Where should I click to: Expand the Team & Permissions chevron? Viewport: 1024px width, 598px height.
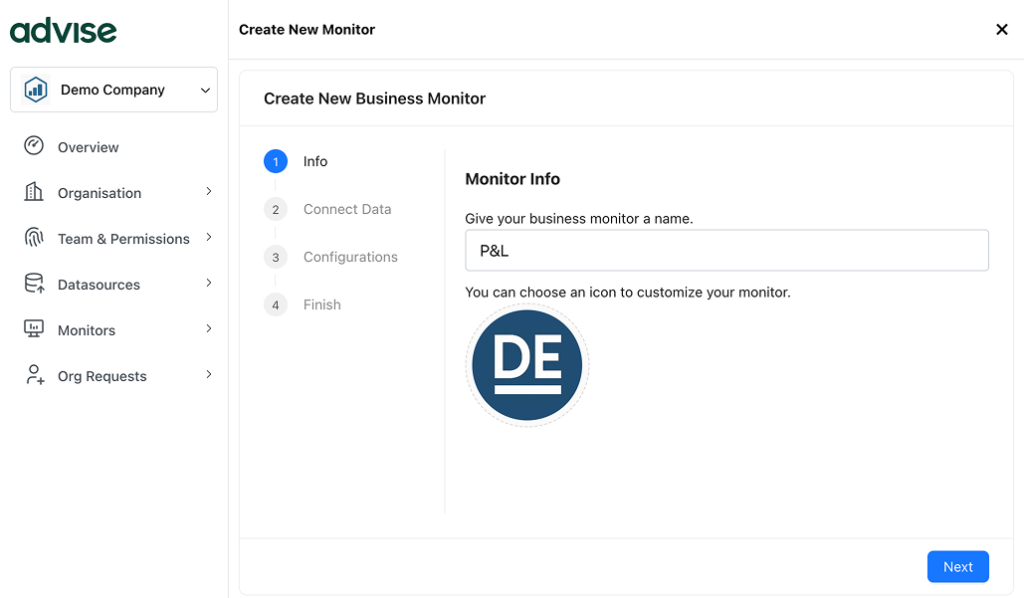click(208, 237)
